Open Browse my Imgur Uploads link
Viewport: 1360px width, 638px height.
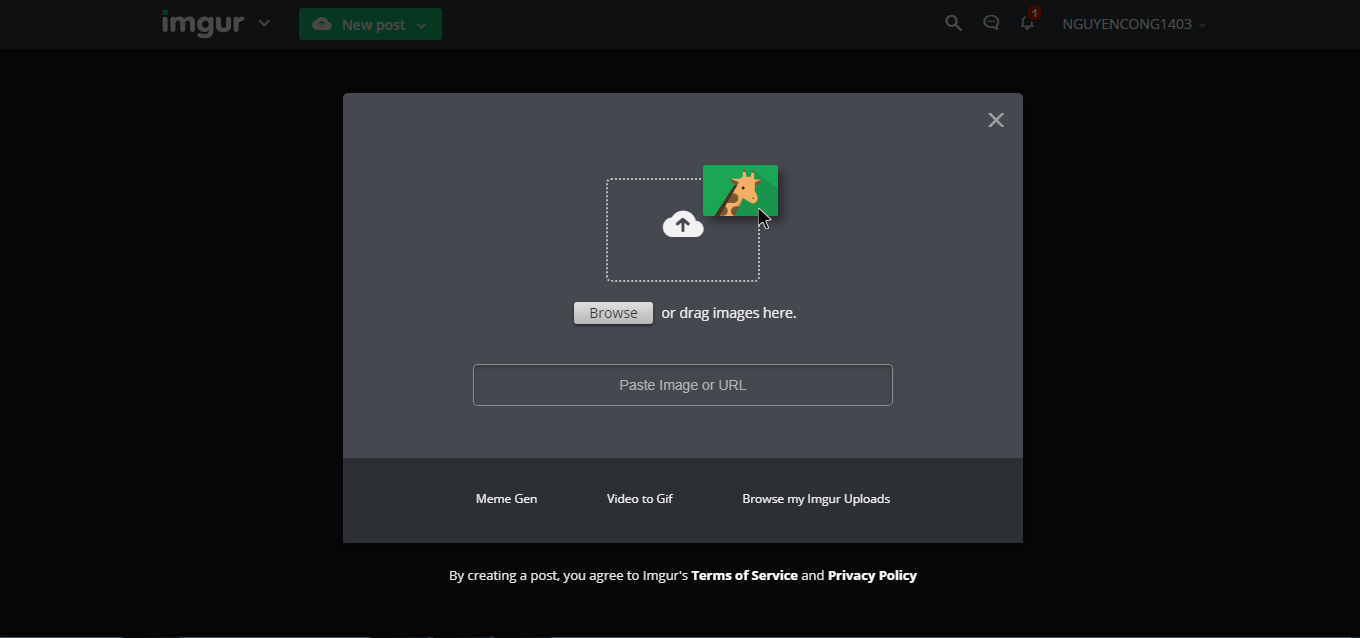816,499
